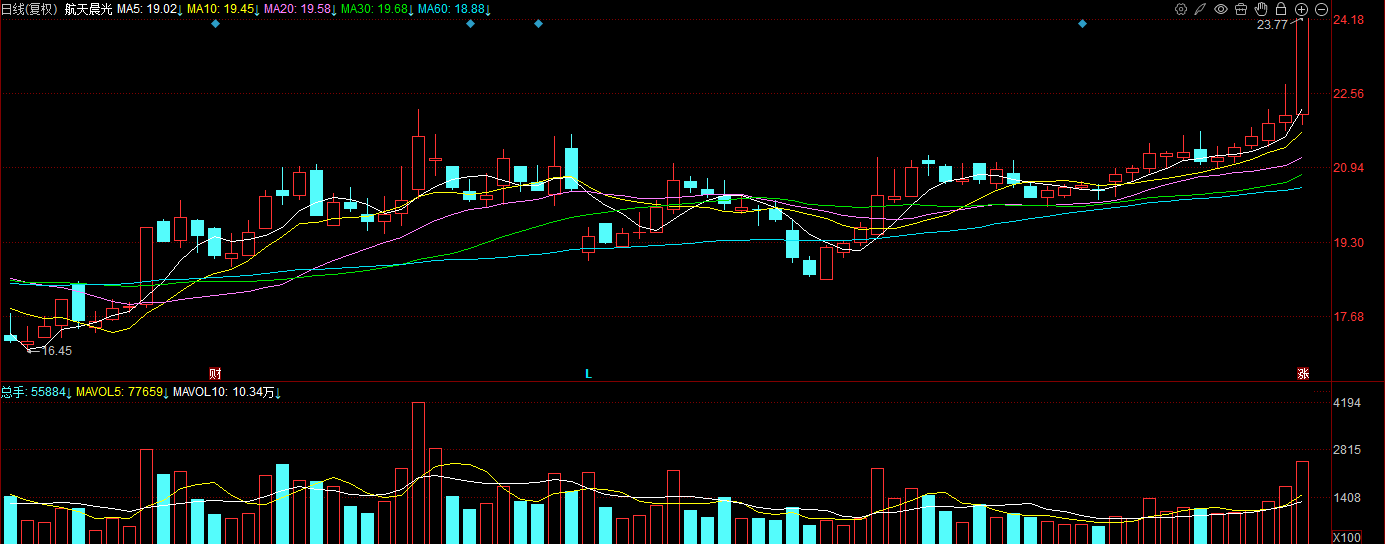Click the first blue diamond event marker

215,23
